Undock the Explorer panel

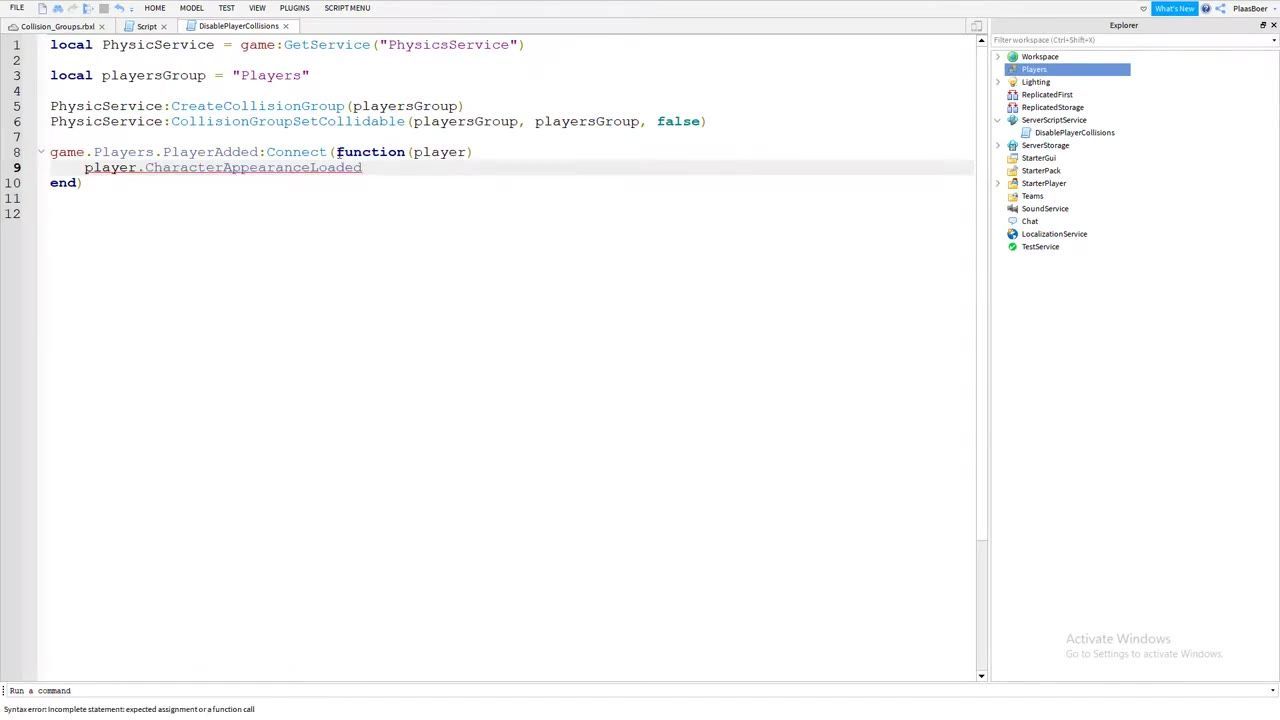point(1262,25)
